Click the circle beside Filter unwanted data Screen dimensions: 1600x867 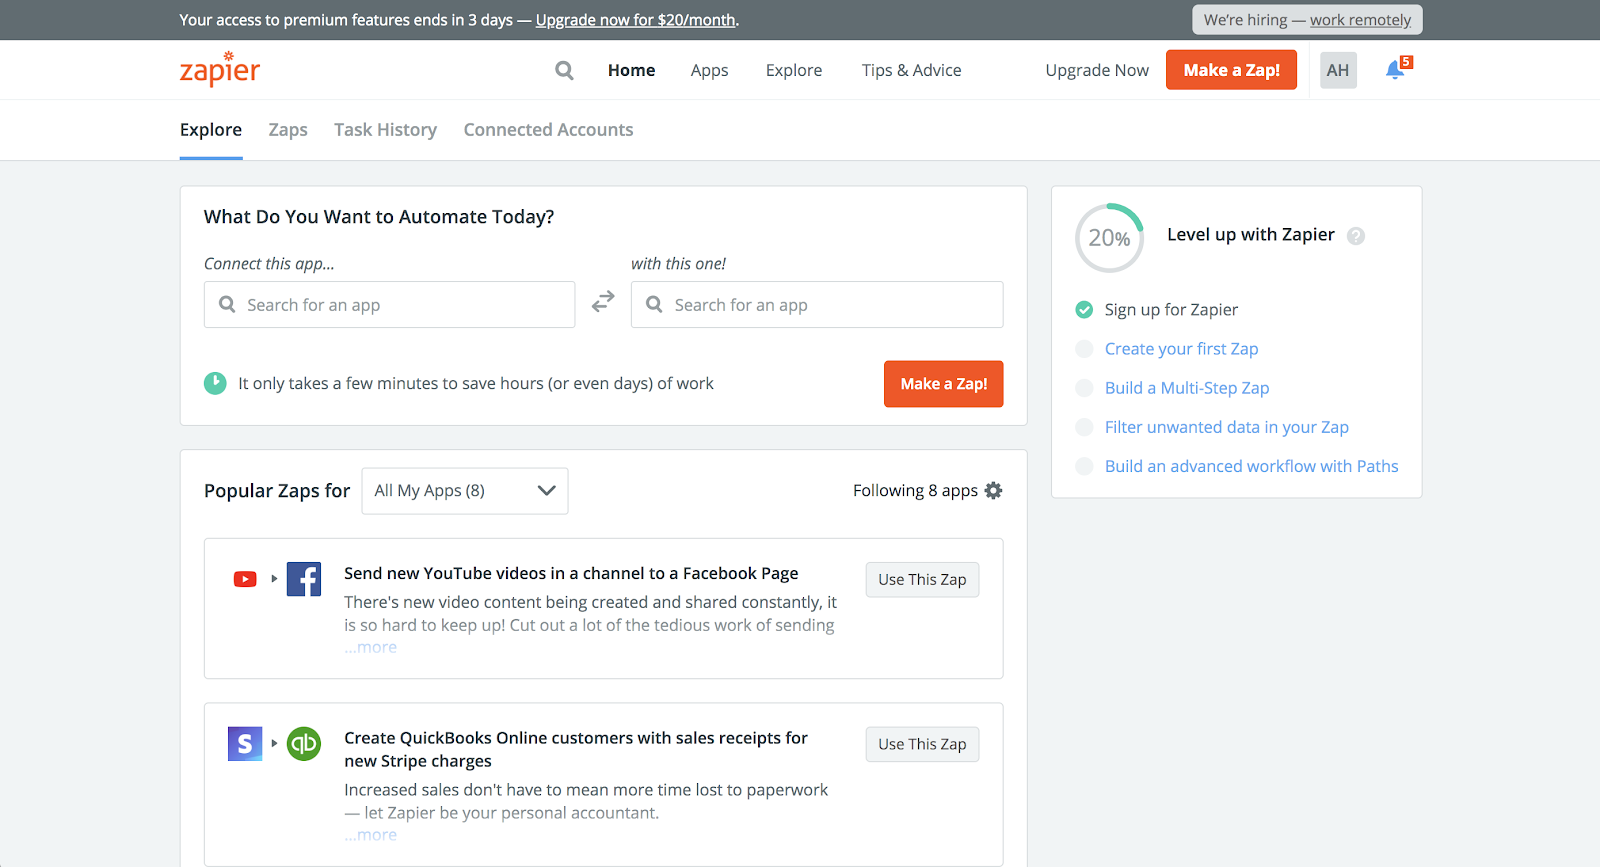click(x=1084, y=427)
